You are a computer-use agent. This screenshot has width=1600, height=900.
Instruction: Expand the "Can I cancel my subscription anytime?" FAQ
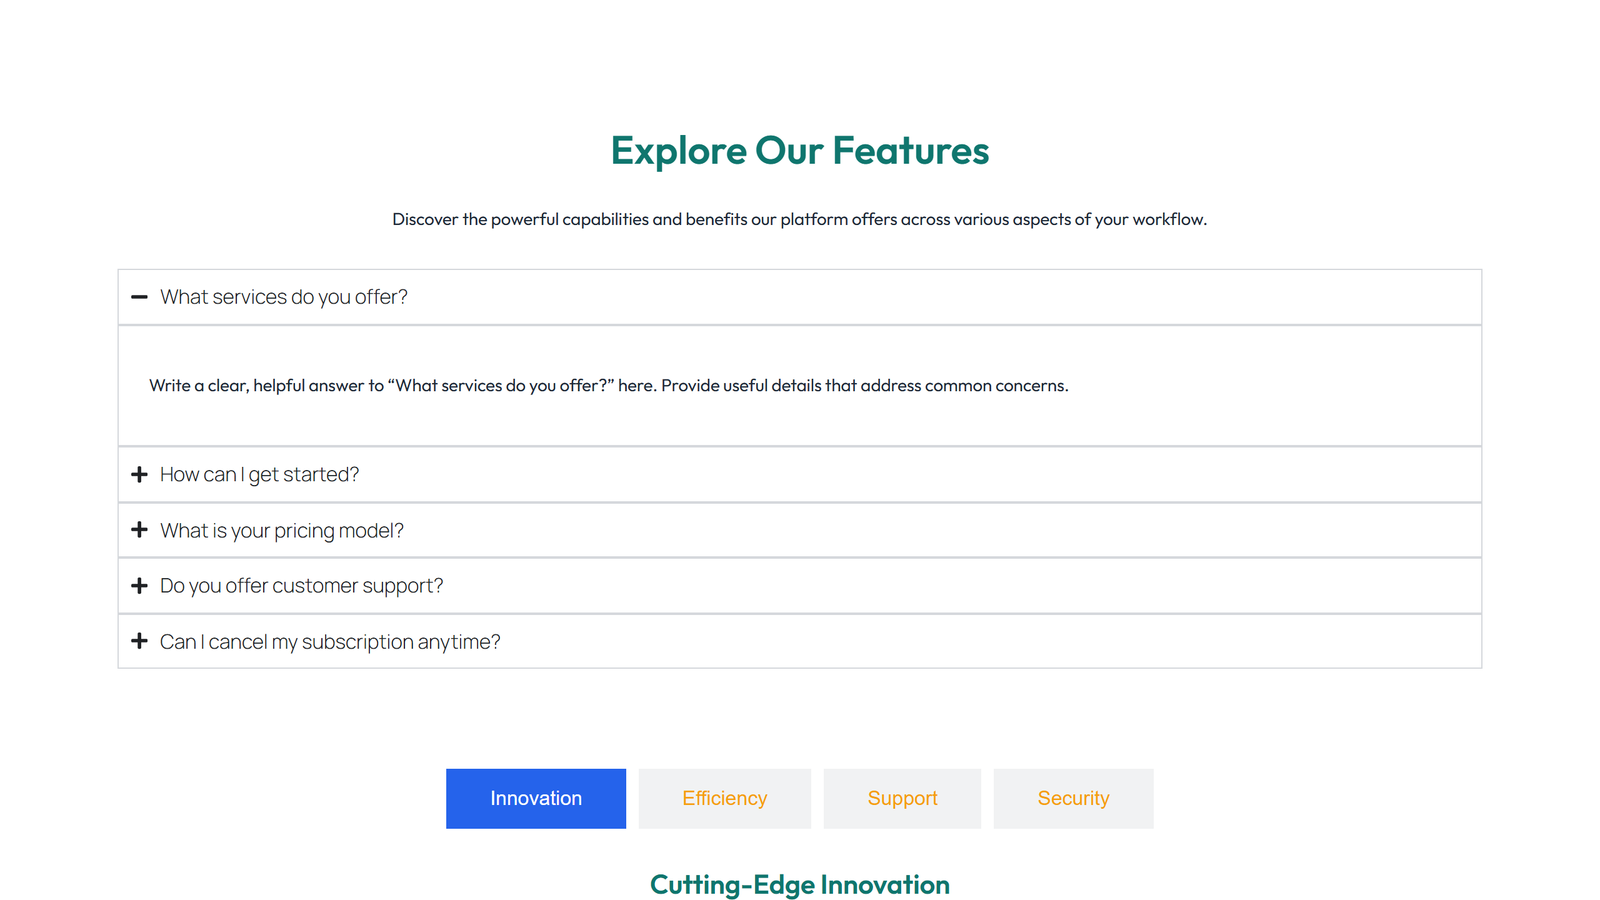(x=330, y=641)
